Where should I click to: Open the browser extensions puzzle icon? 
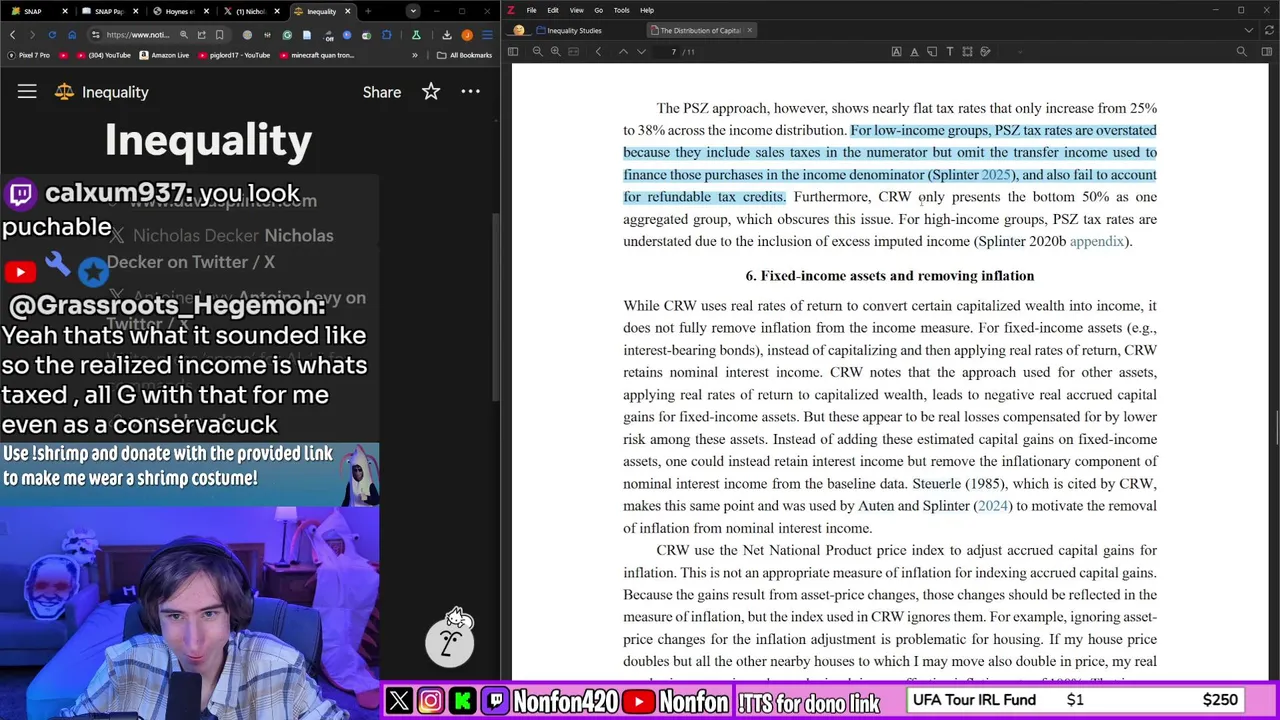386,35
